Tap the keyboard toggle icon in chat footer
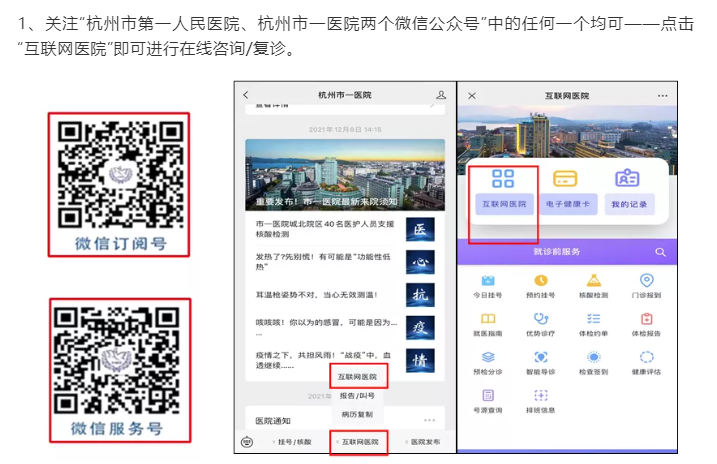The height and width of the screenshot is (464, 717). [x=247, y=441]
